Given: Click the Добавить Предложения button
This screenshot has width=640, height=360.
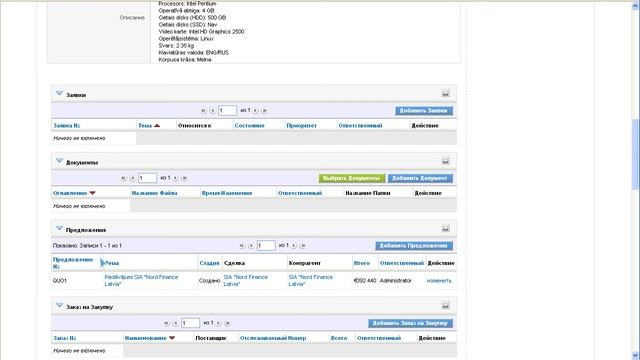Looking at the screenshot, I should pos(414,246).
